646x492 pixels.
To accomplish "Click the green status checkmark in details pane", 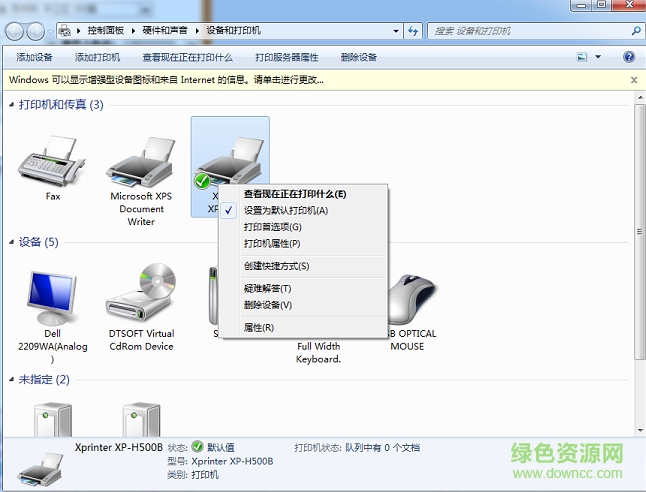I will coord(197,447).
